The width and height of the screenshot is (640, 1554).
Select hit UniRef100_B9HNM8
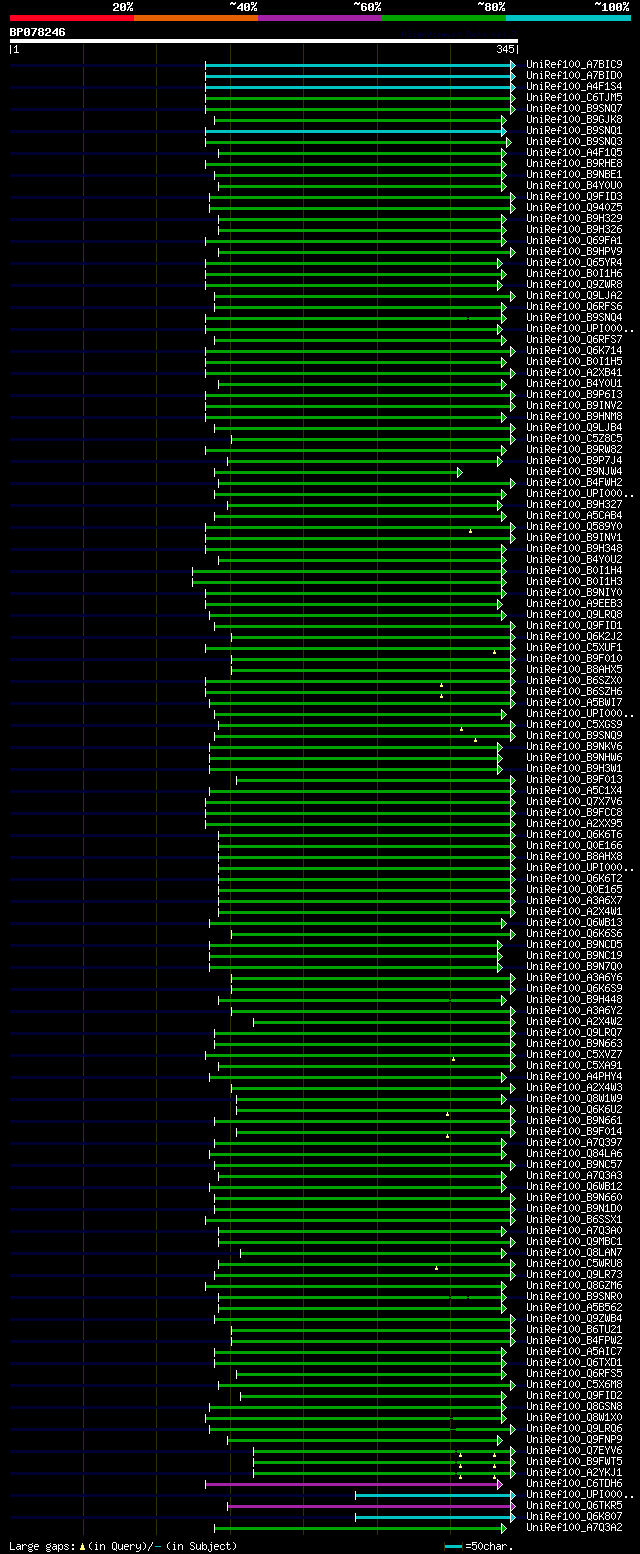pos(574,417)
